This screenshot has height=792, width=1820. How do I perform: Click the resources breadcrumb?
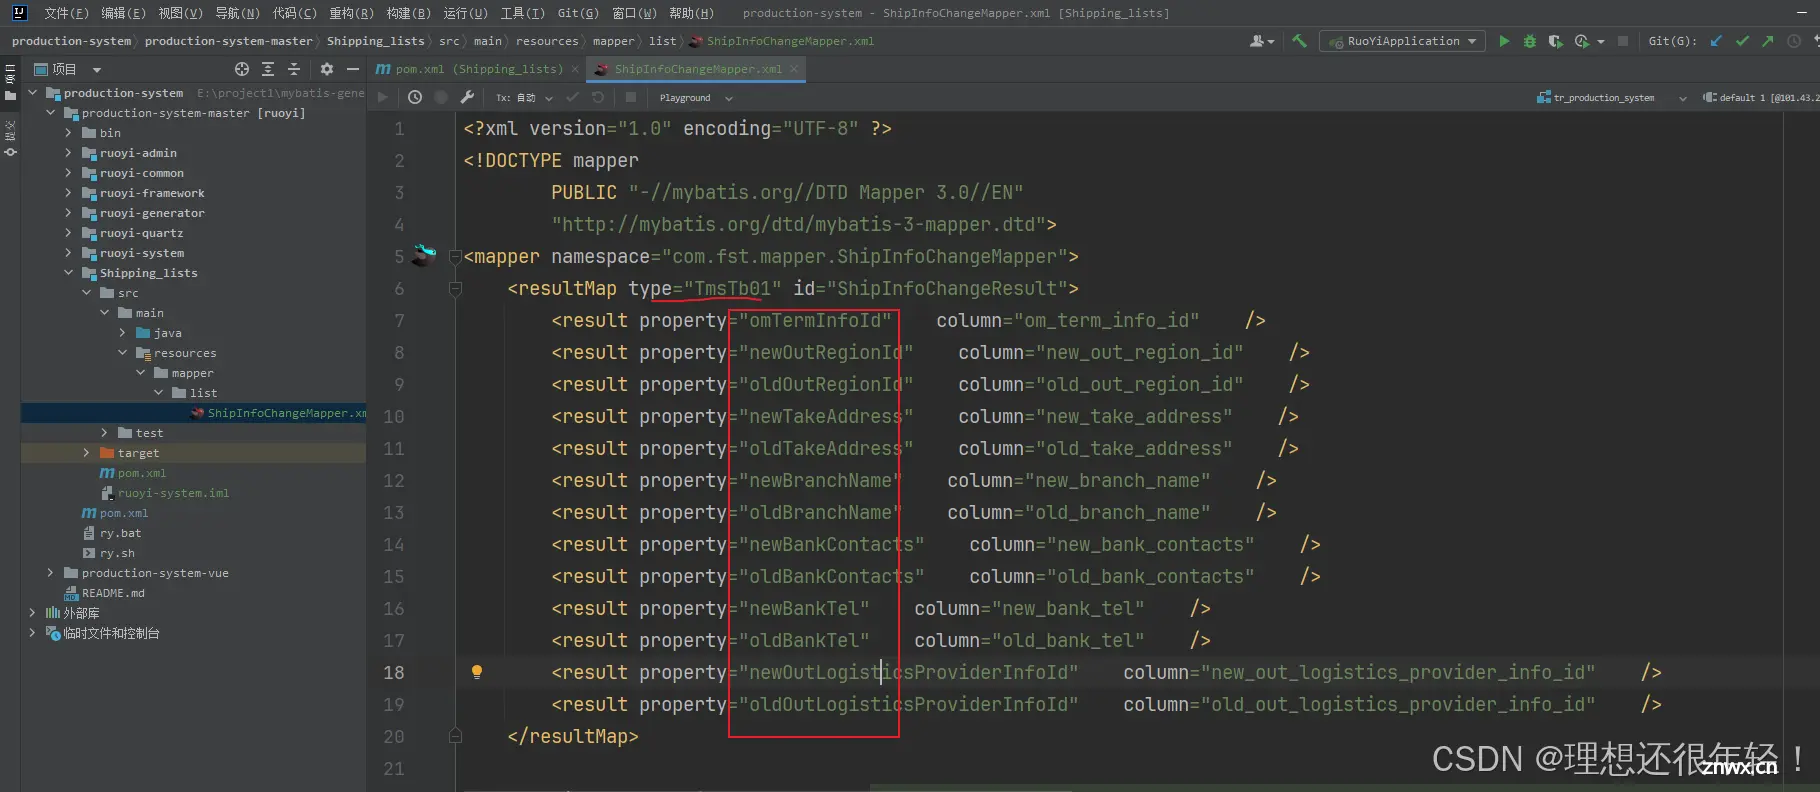pyautogui.click(x=547, y=41)
